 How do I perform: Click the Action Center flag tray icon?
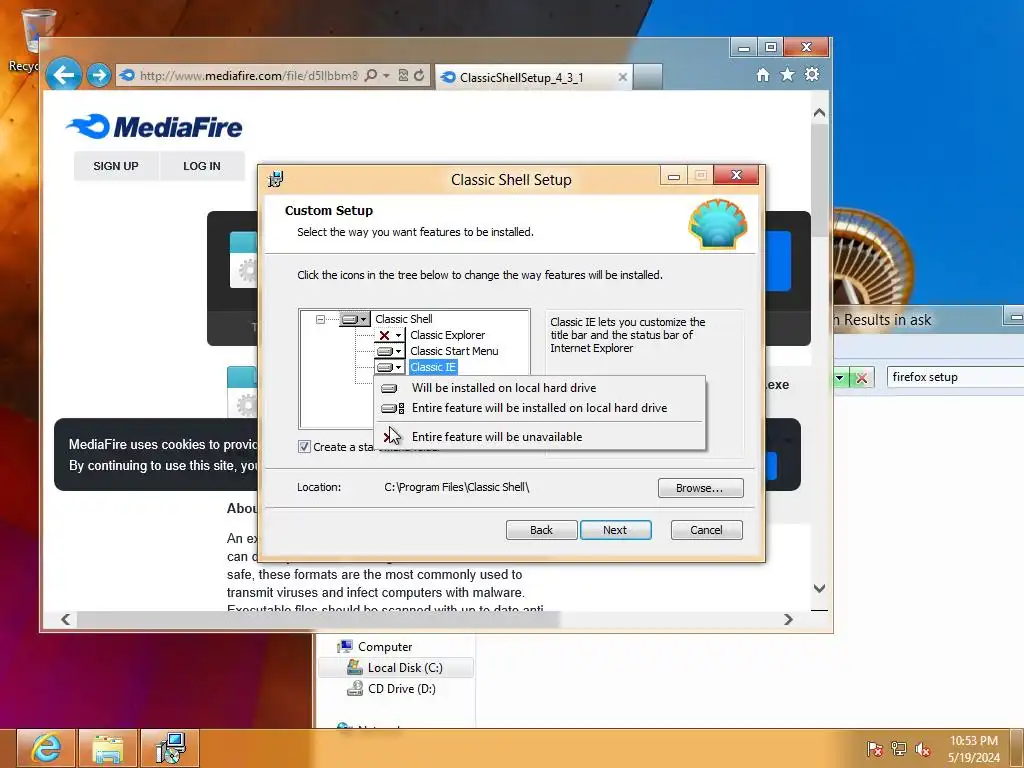pos(874,749)
